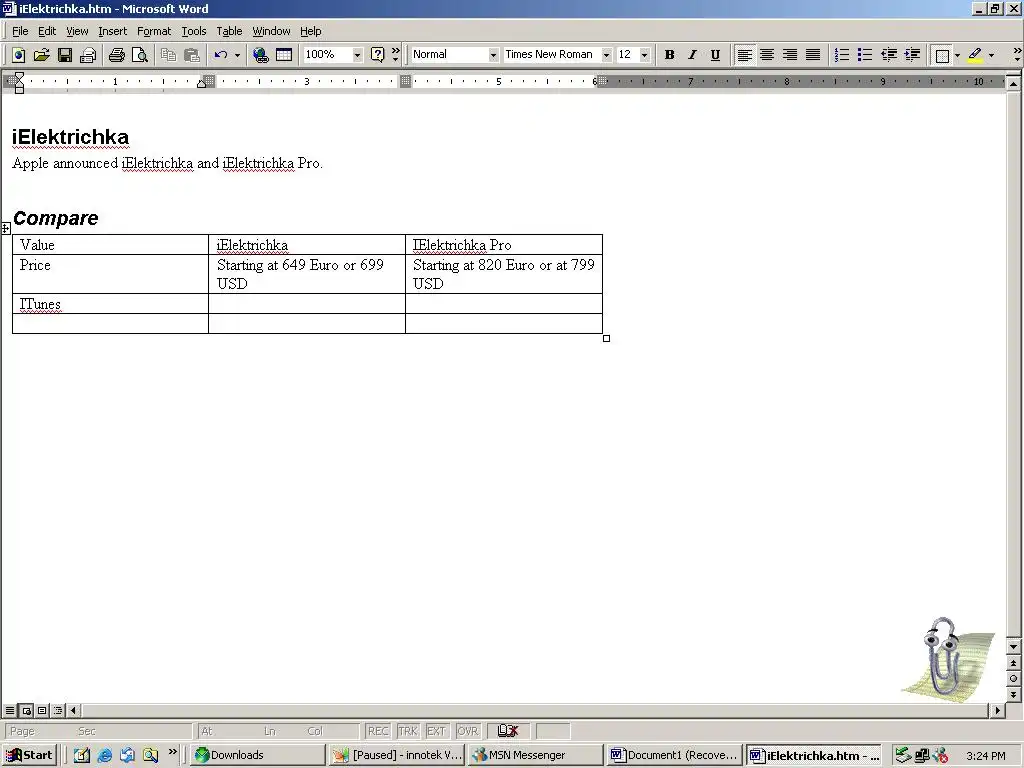Open the Table menu

tap(229, 31)
